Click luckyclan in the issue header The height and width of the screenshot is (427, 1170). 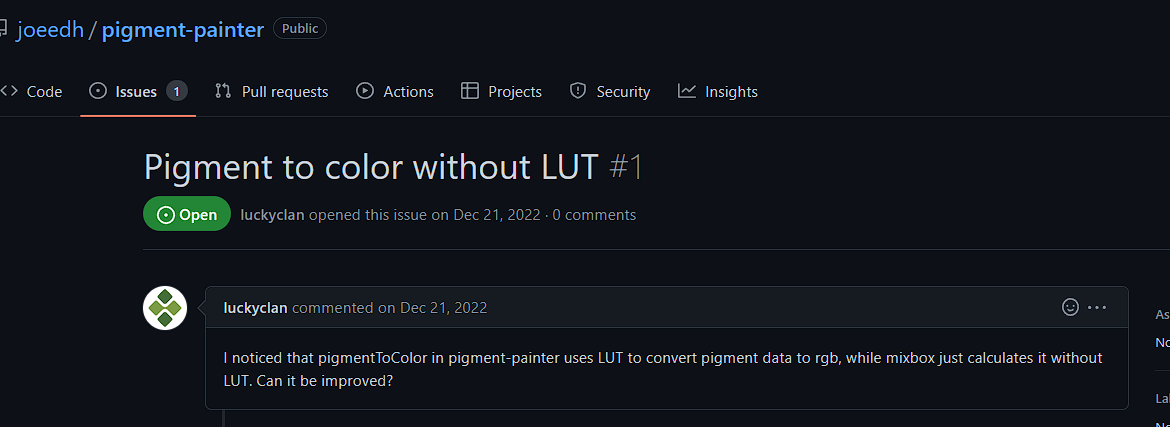pos(272,215)
